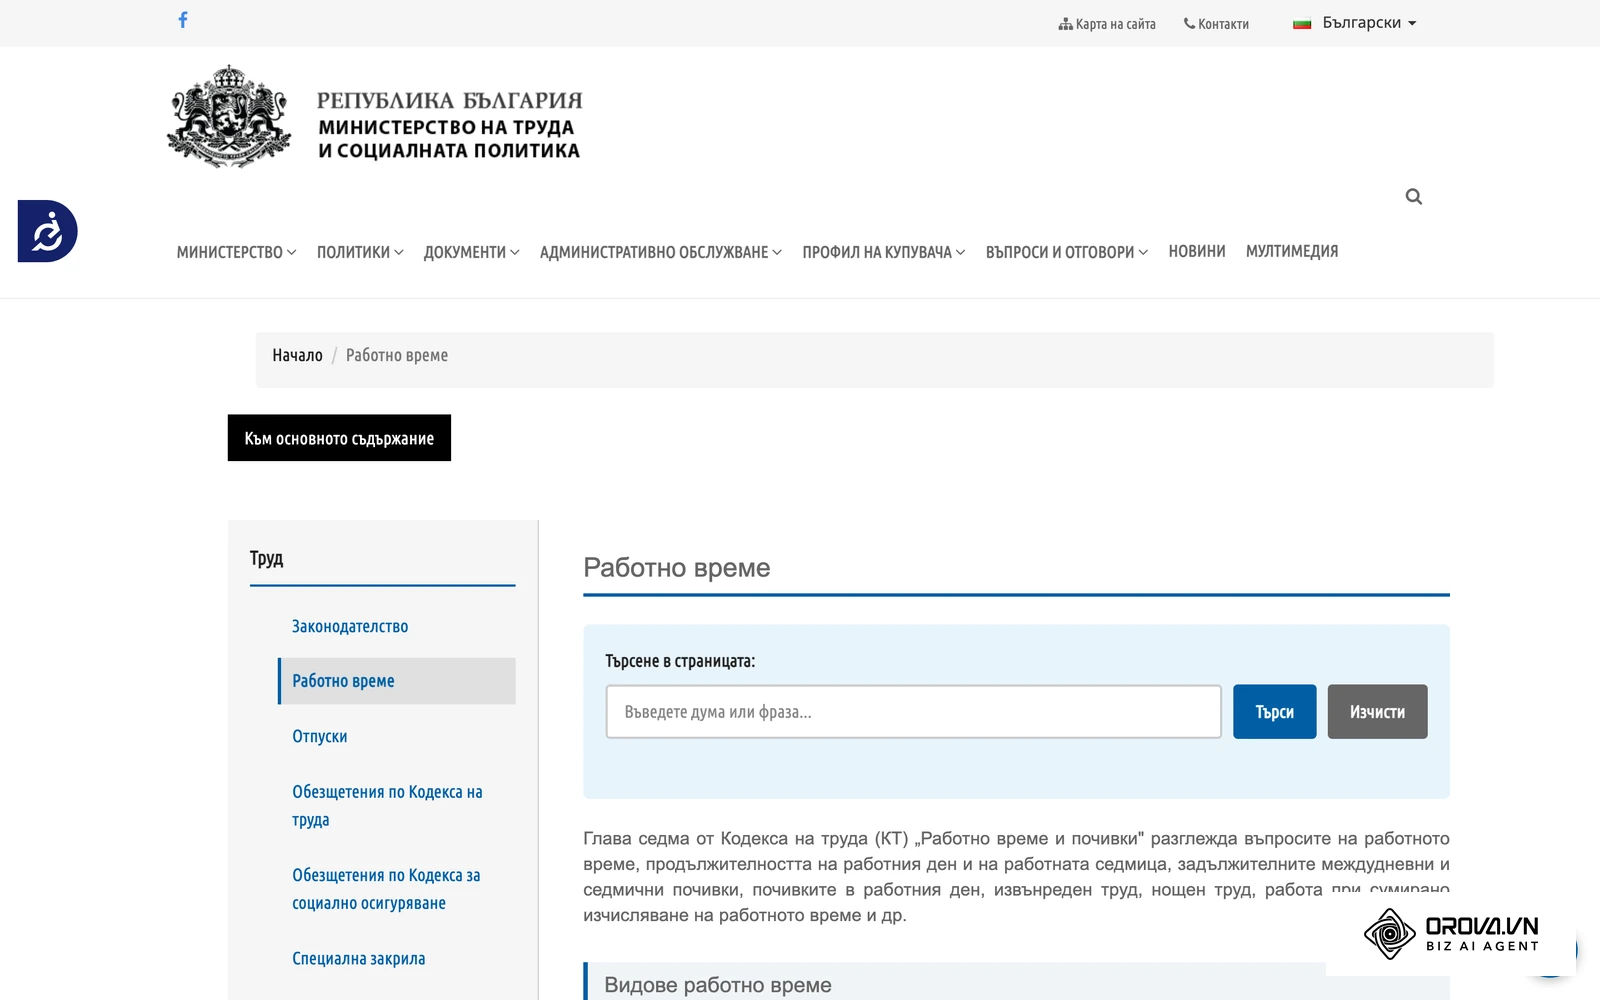1600x1000 pixels.
Task: Click the Търси button
Action: pyautogui.click(x=1274, y=712)
